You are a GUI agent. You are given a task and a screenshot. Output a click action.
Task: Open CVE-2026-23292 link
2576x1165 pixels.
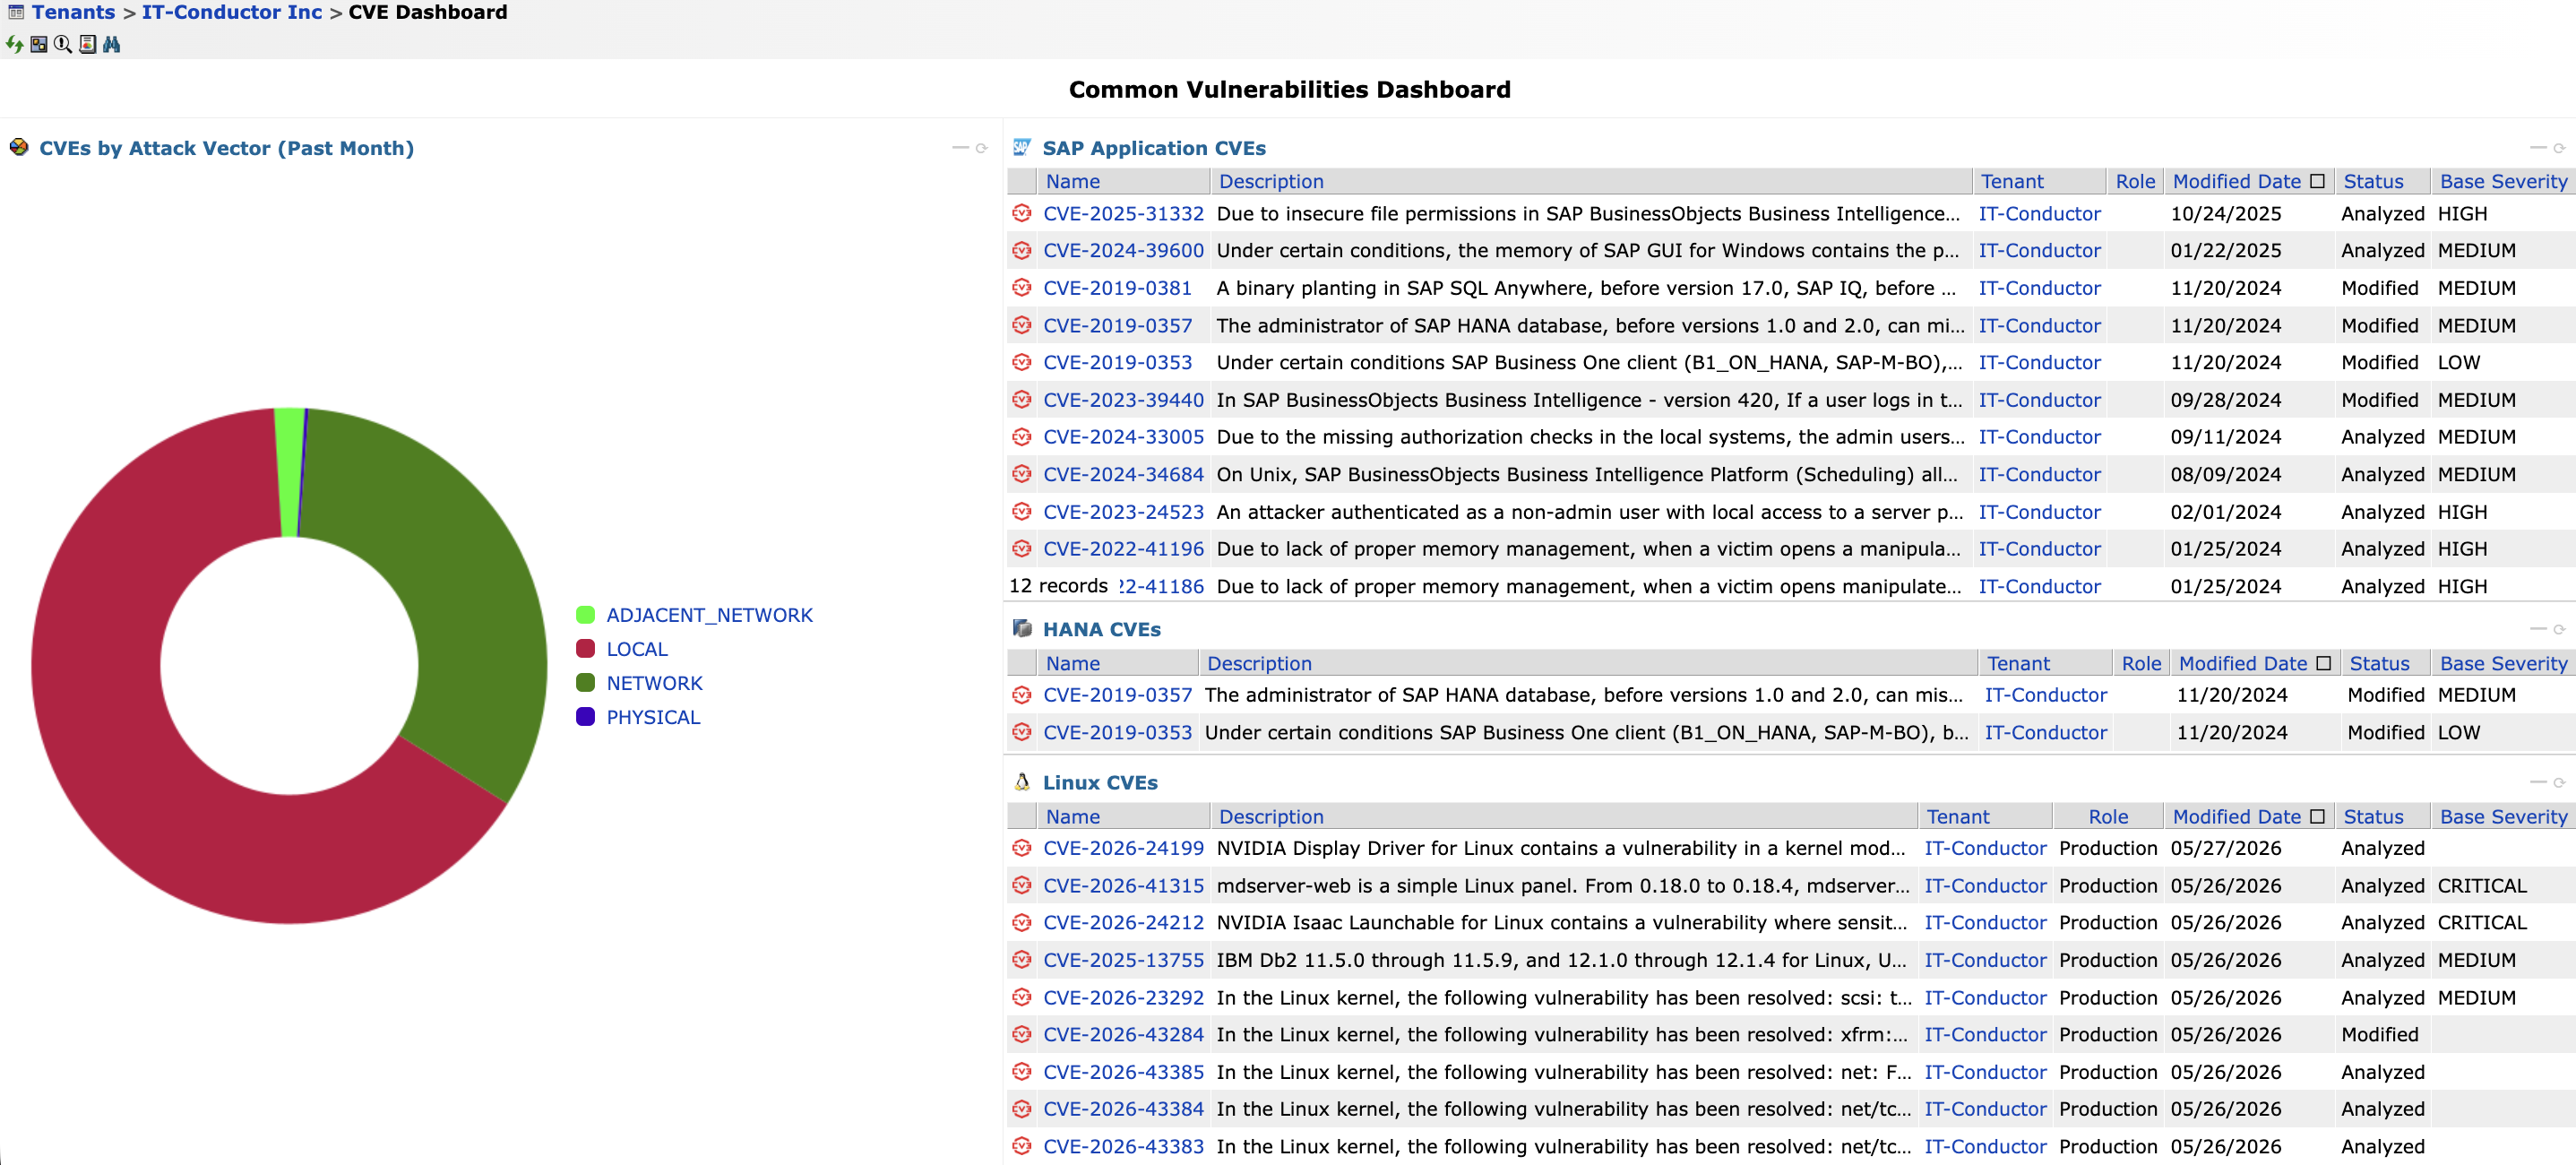pyautogui.click(x=1123, y=997)
